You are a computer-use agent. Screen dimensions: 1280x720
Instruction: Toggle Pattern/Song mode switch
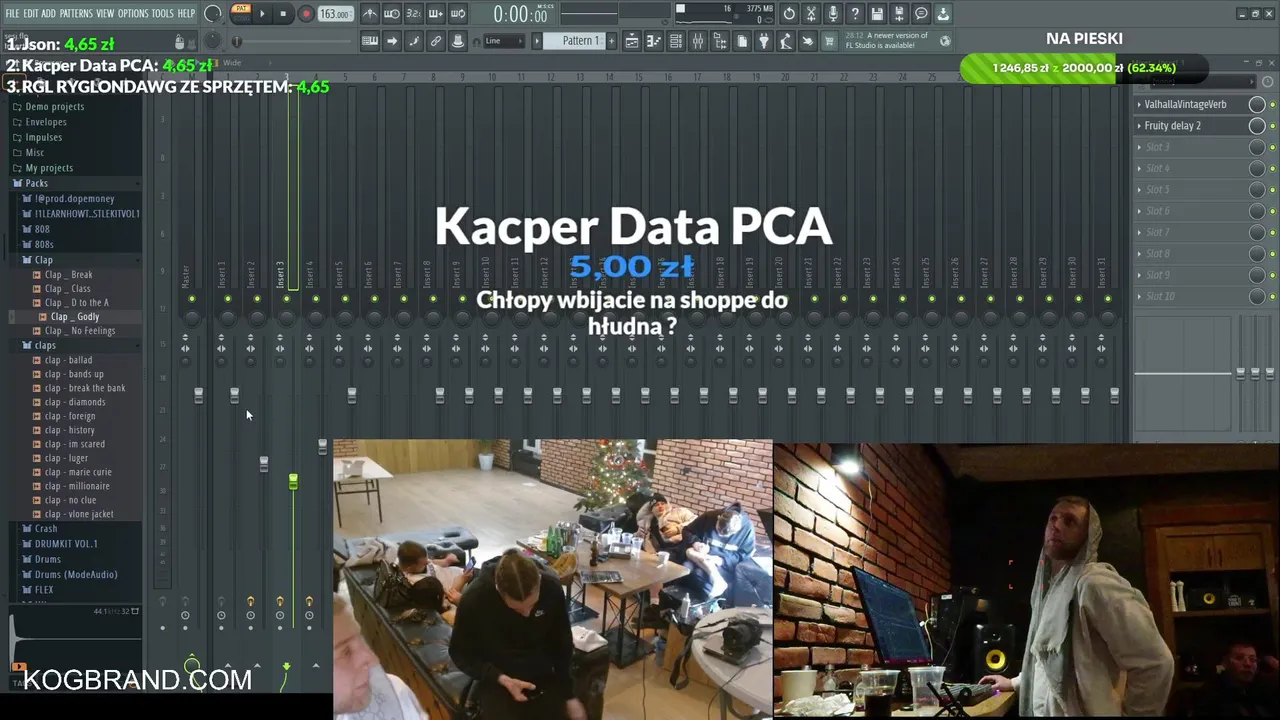tap(241, 13)
